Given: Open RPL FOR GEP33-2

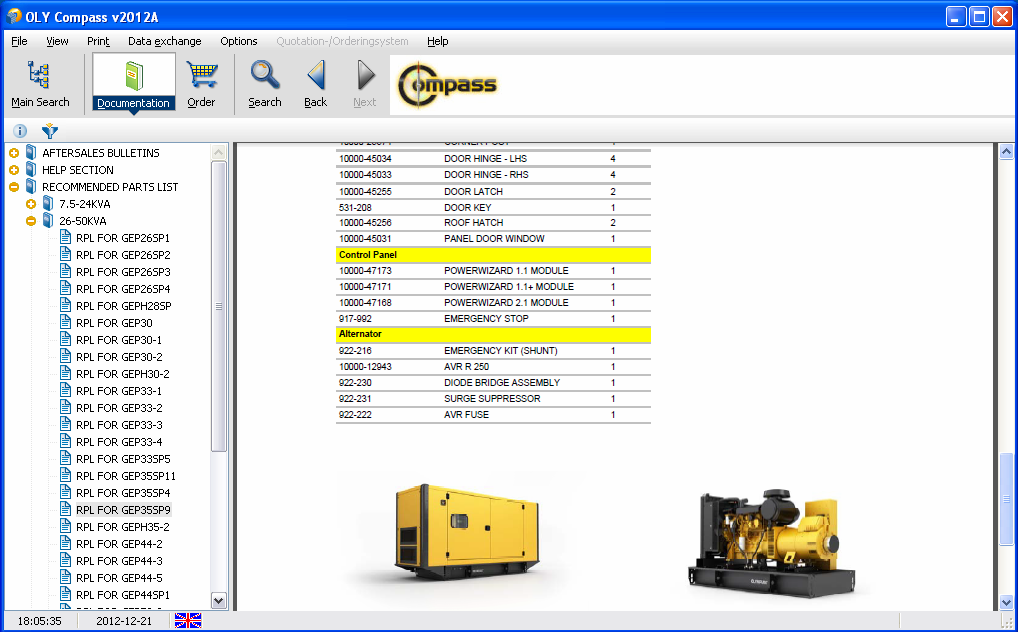Looking at the screenshot, I should [x=119, y=408].
